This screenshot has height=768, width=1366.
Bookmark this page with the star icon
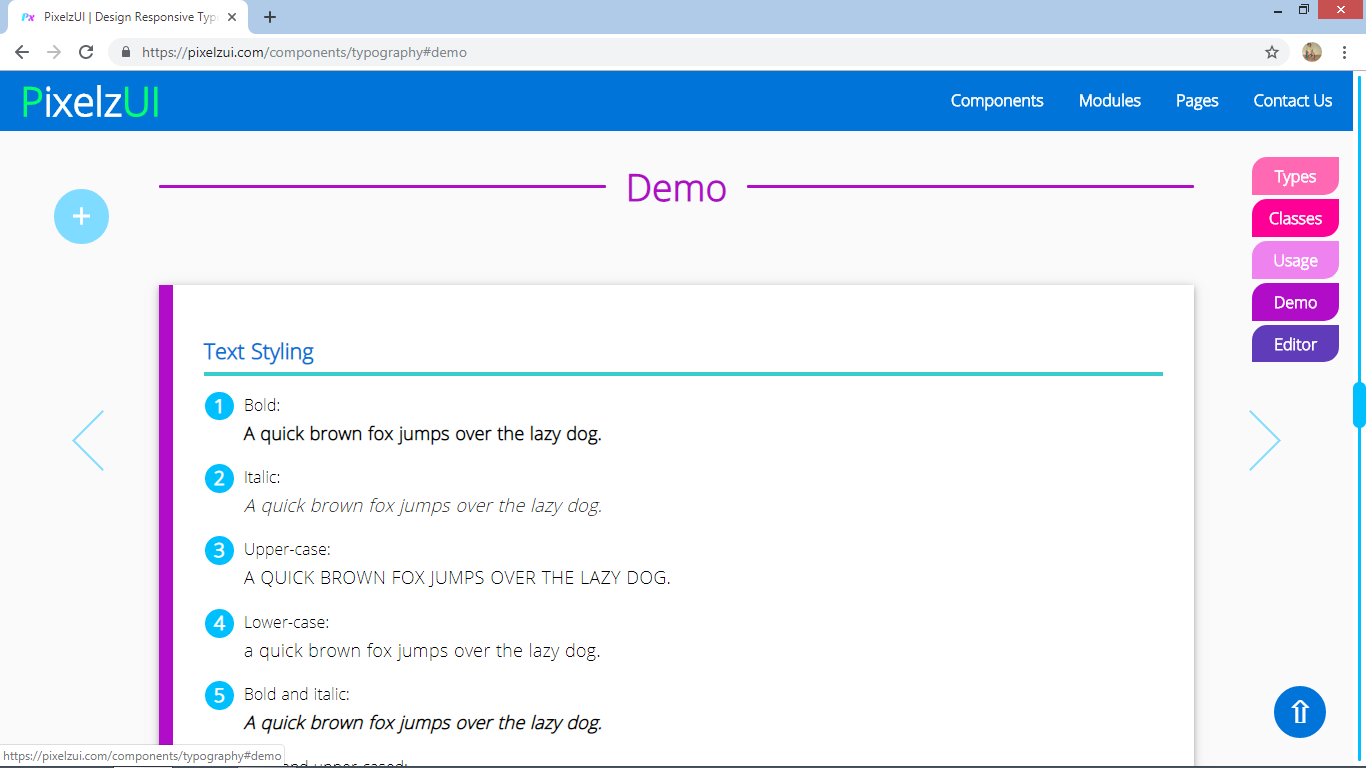[x=1272, y=52]
